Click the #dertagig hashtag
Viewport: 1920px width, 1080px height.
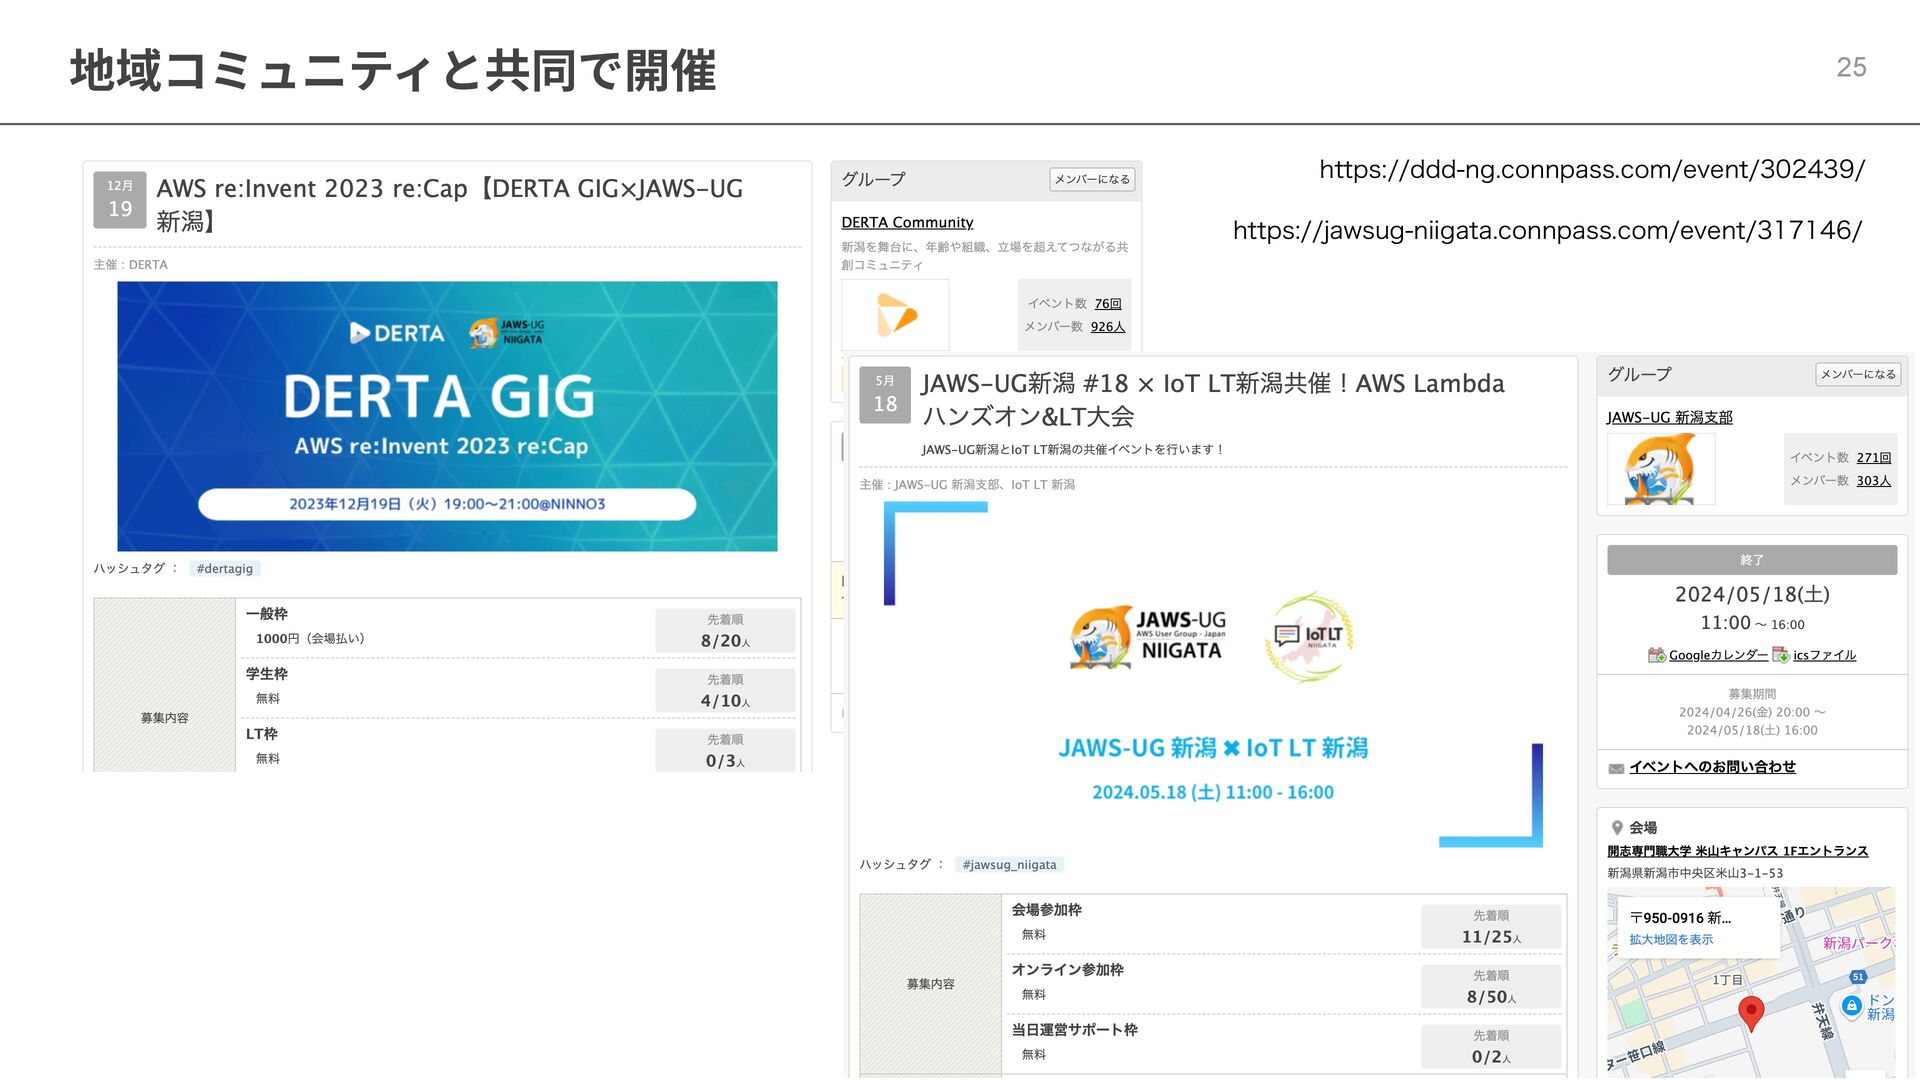[x=225, y=569]
